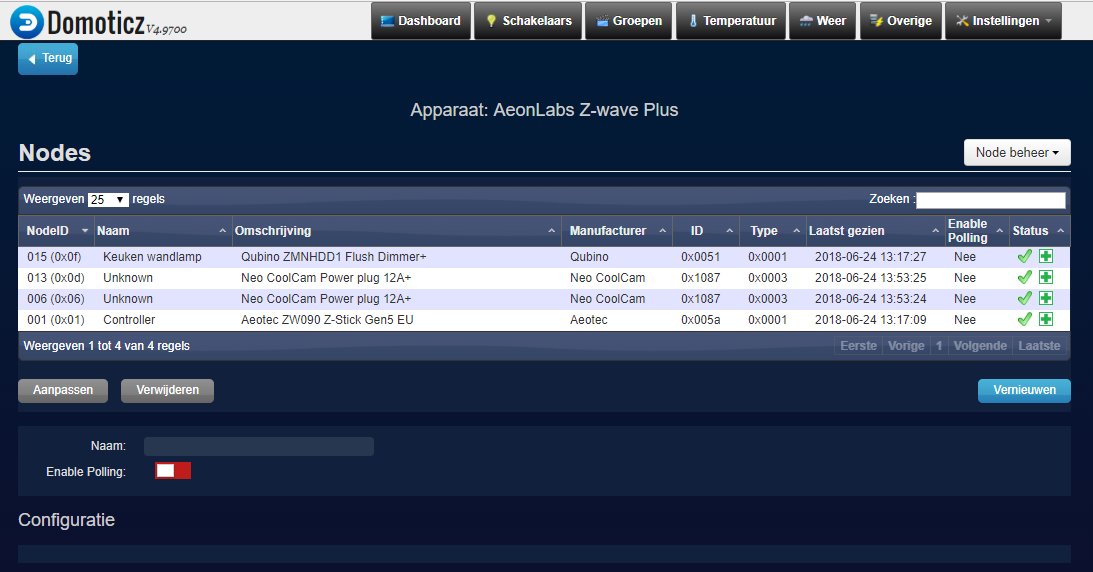Sort by ID column header

tap(705, 231)
